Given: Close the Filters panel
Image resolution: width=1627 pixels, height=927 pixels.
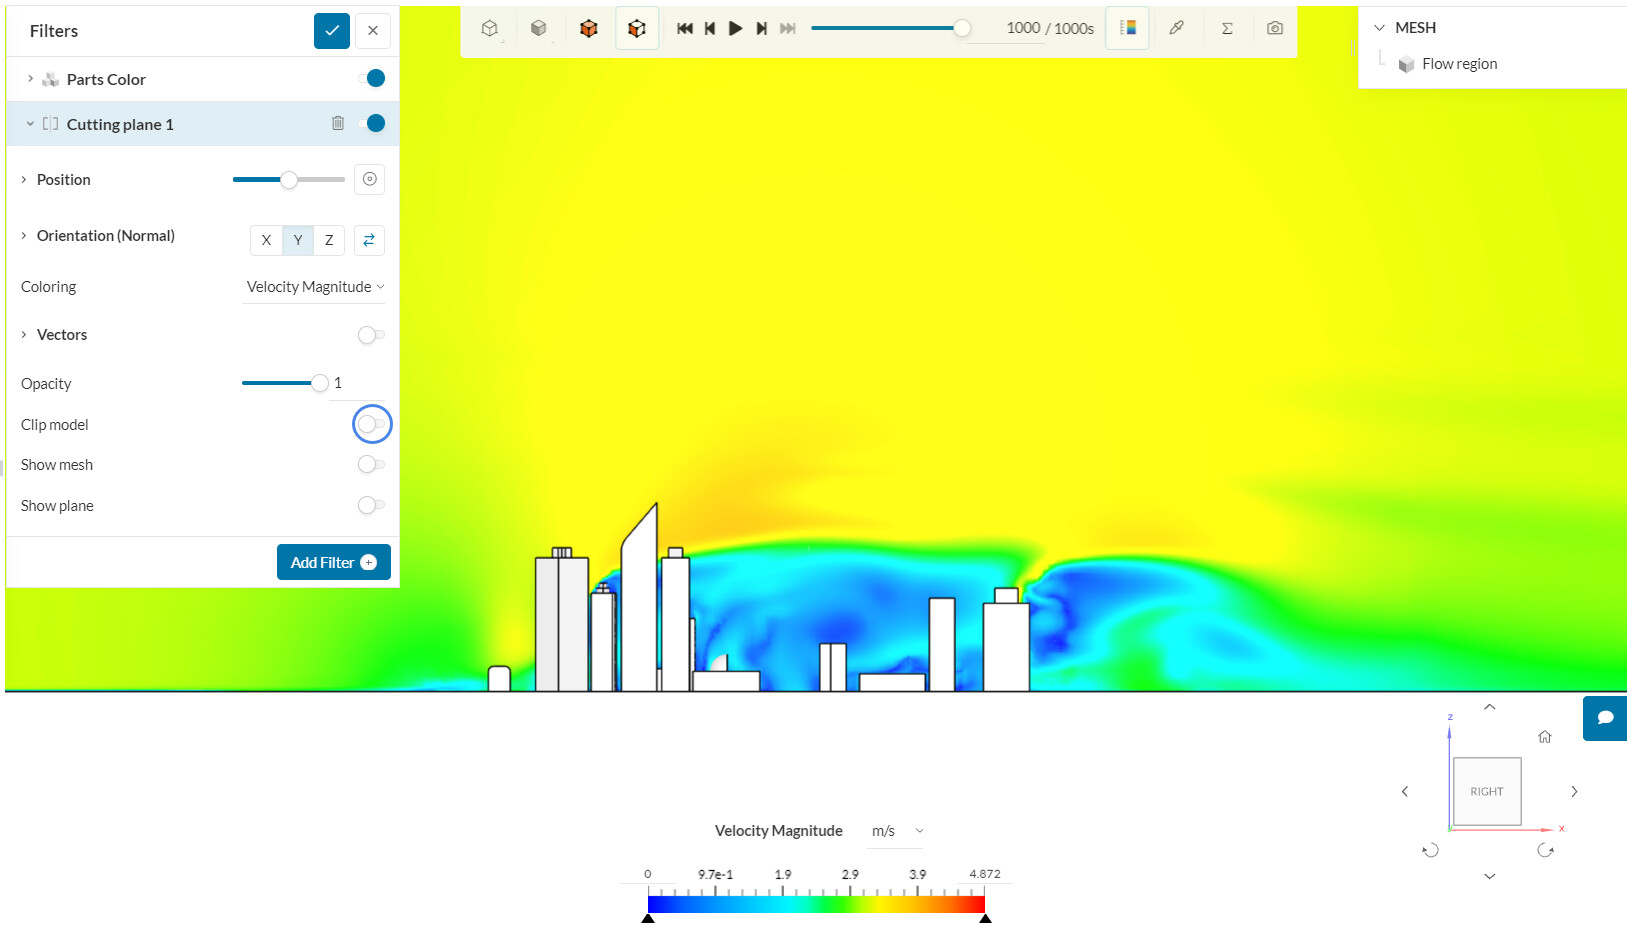Looking at the screenshot, I should click(x=373, y=31).
